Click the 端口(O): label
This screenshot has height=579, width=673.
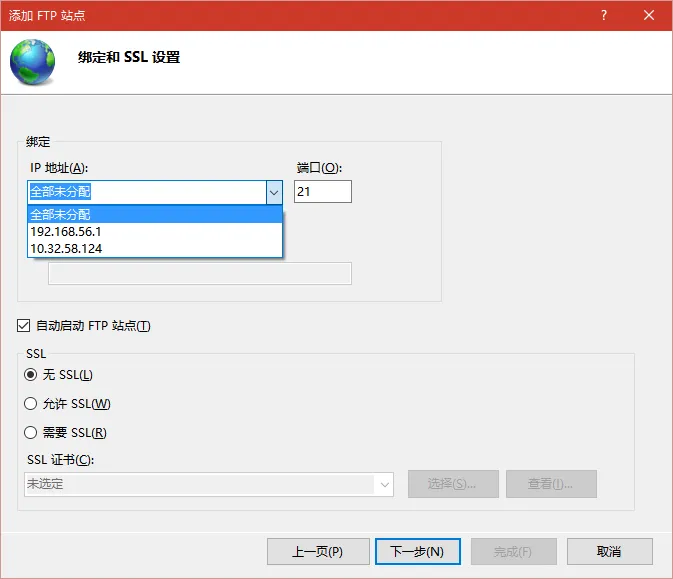319,168
